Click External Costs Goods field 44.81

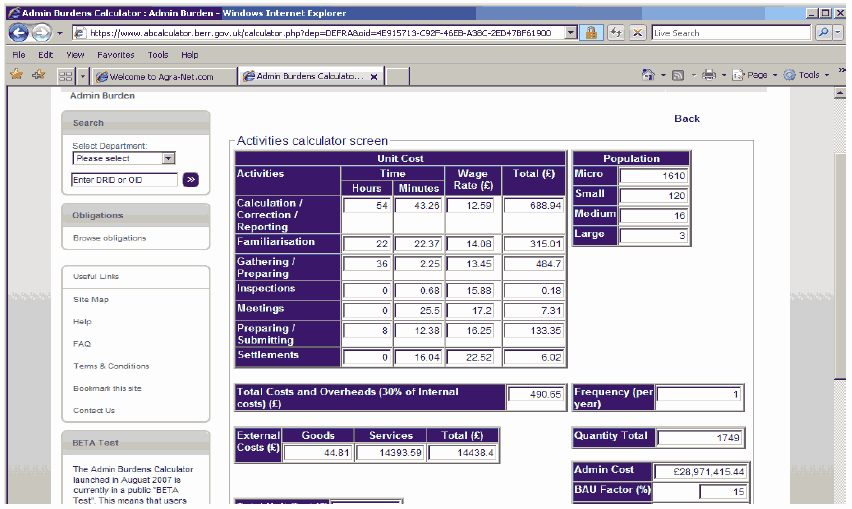point(318,453)
